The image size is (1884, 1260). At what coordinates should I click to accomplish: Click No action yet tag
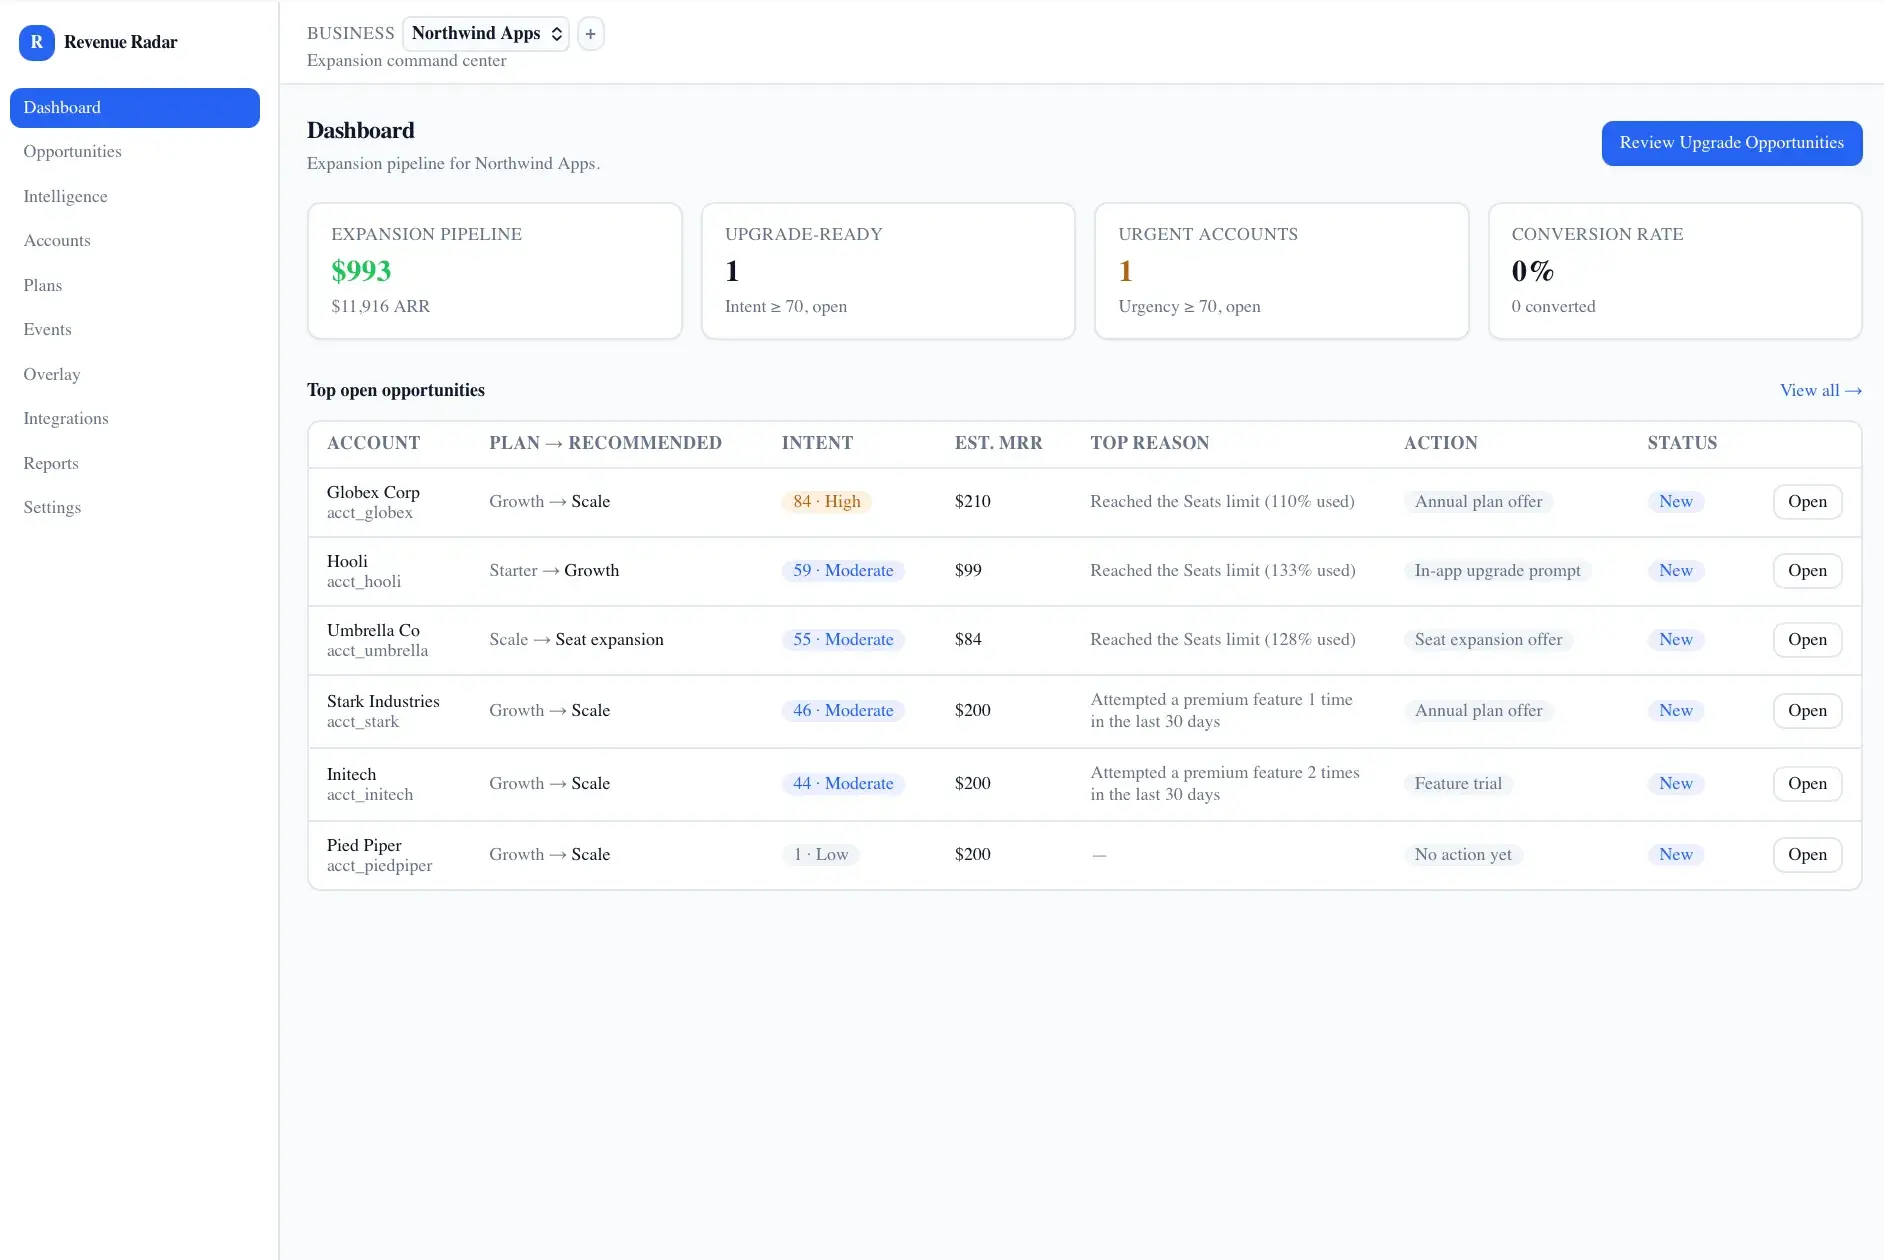1463,855
